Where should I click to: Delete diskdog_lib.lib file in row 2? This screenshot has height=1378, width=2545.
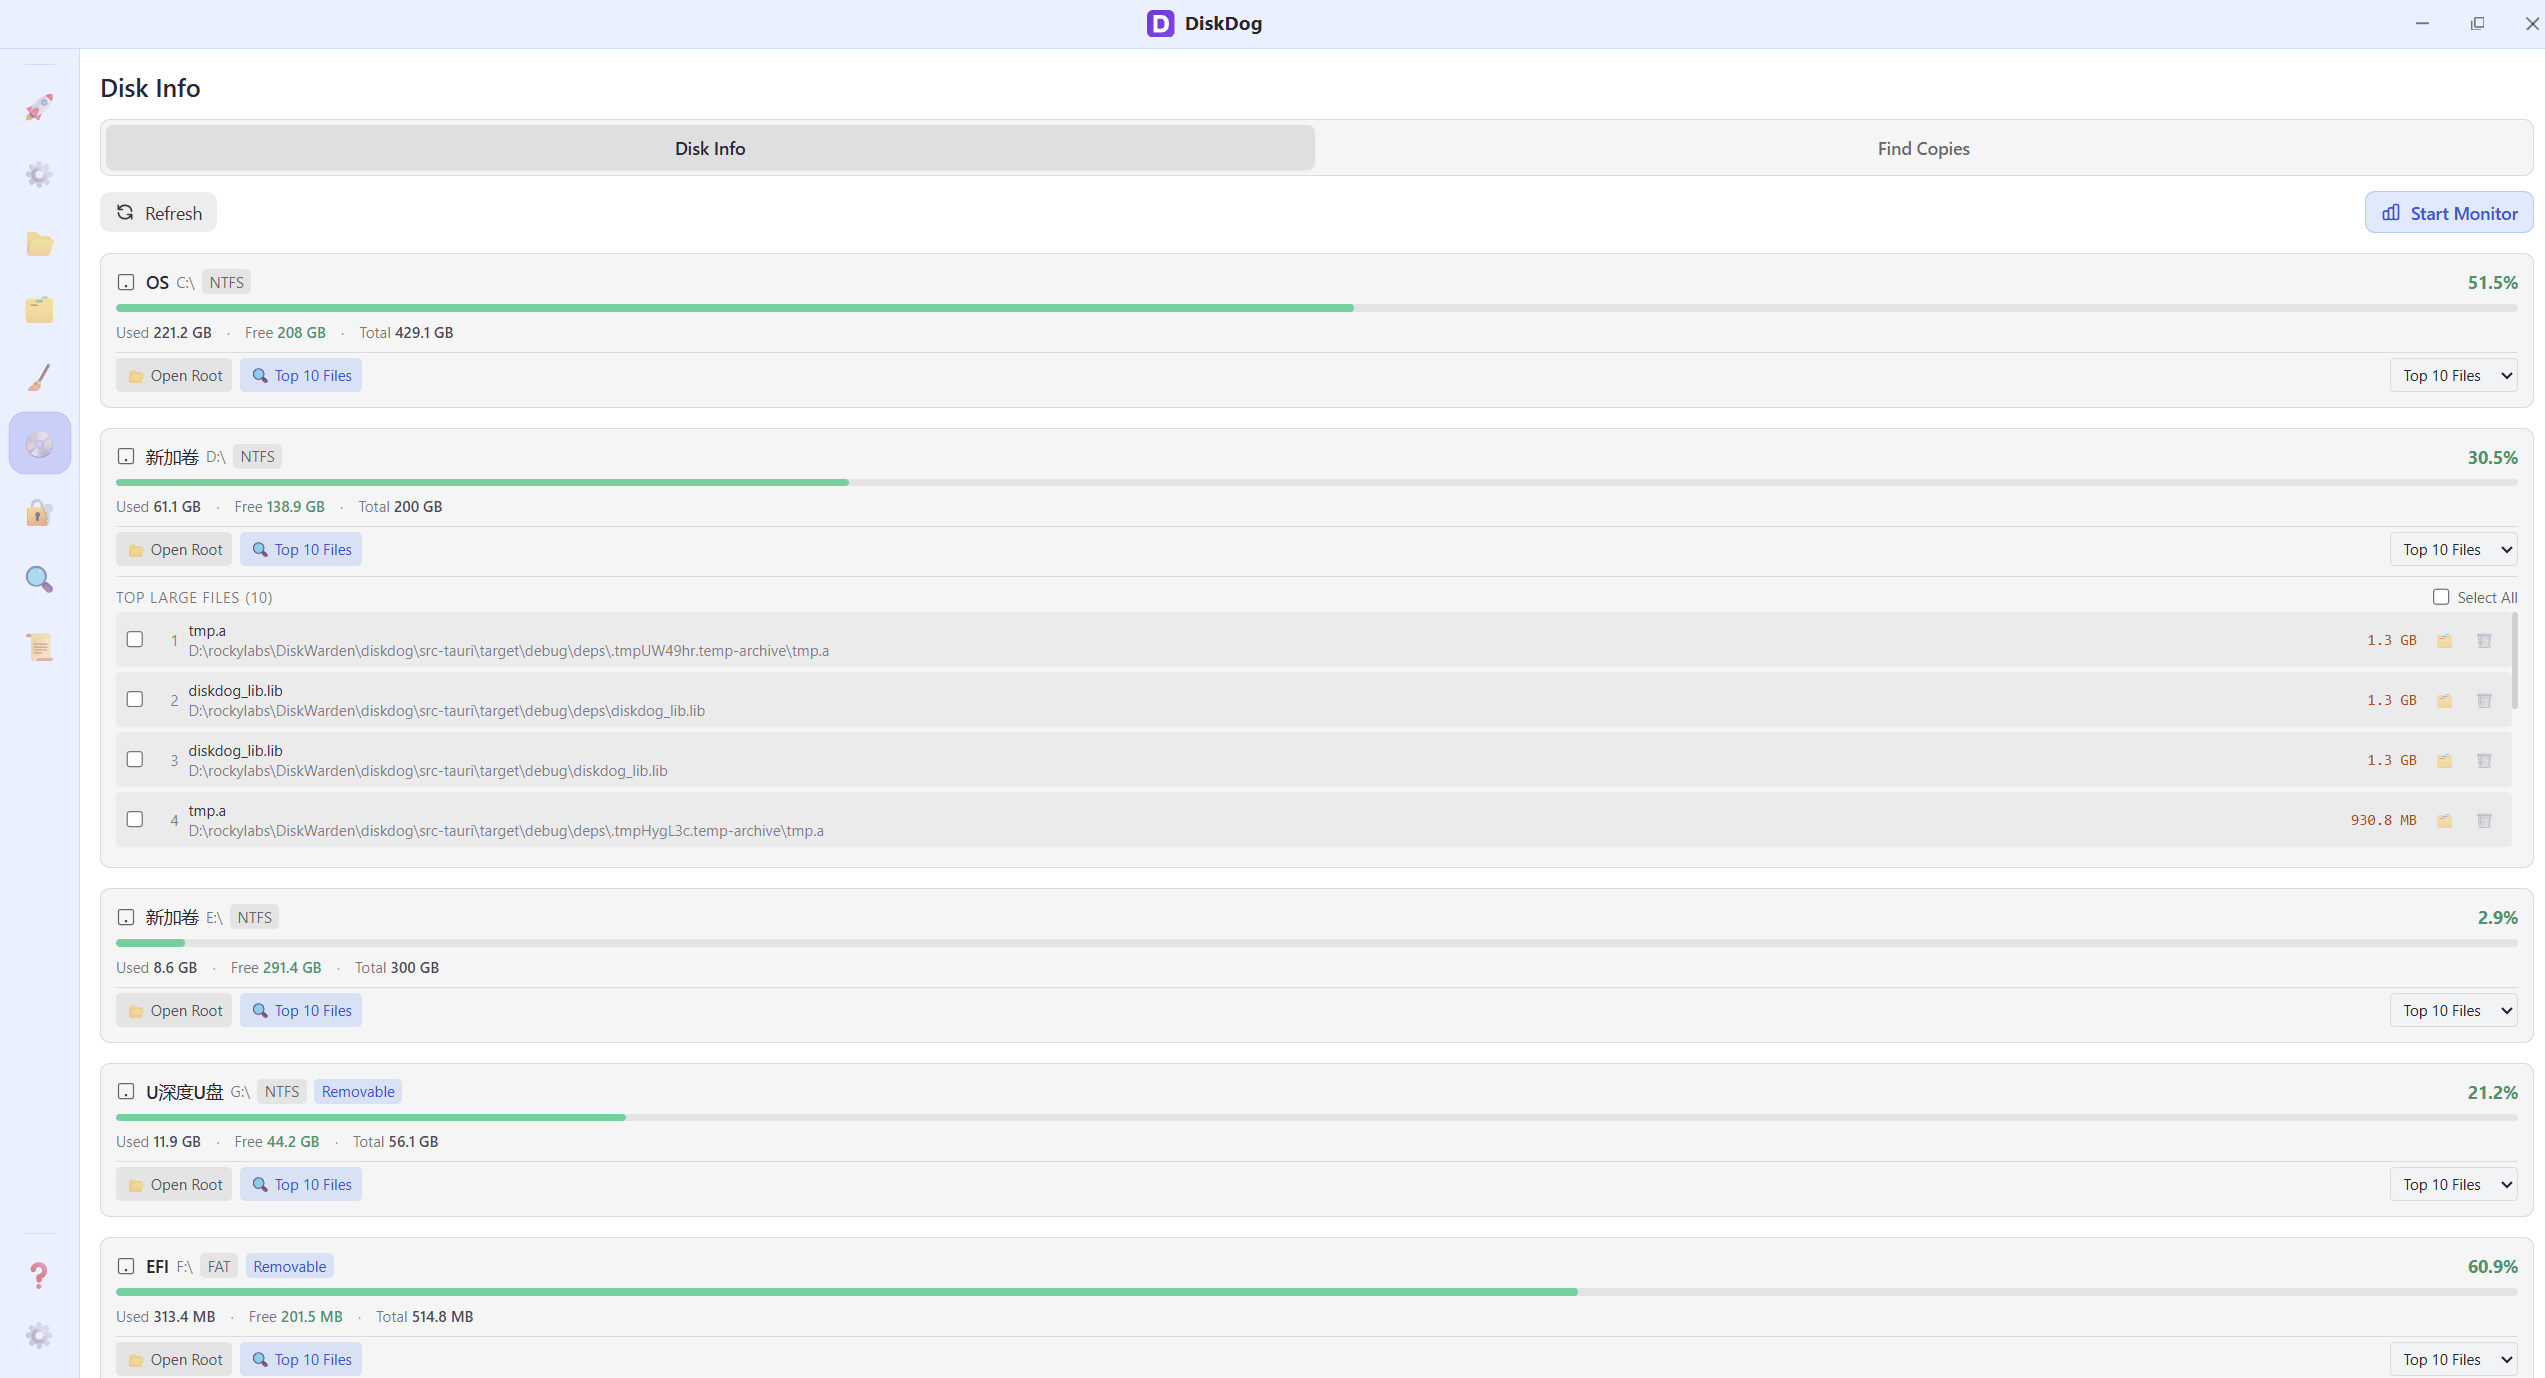point(2484,701)
